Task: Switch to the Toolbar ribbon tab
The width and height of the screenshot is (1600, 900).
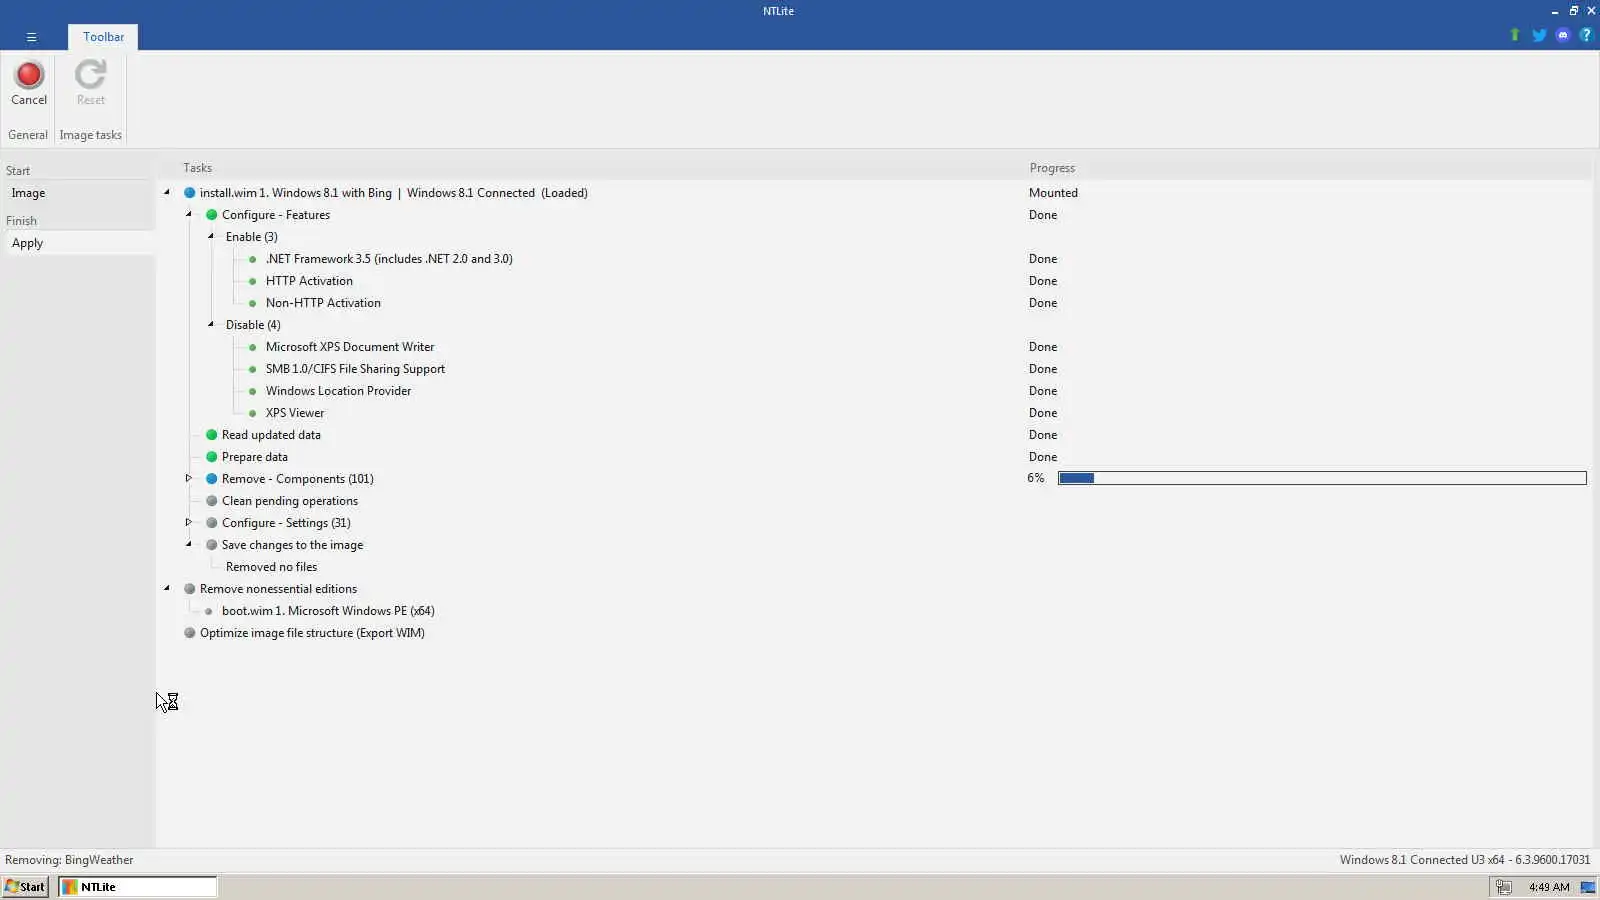Action: [x=104, y=37]
